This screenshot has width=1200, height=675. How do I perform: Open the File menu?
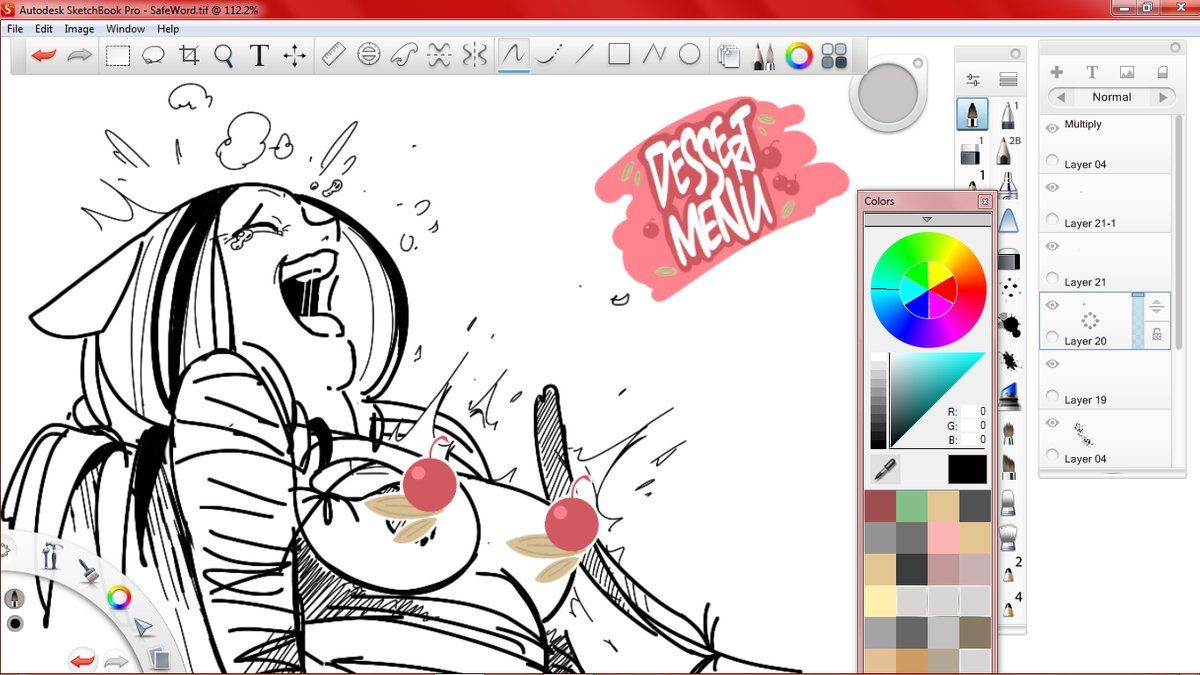click(x=15, y=29)
